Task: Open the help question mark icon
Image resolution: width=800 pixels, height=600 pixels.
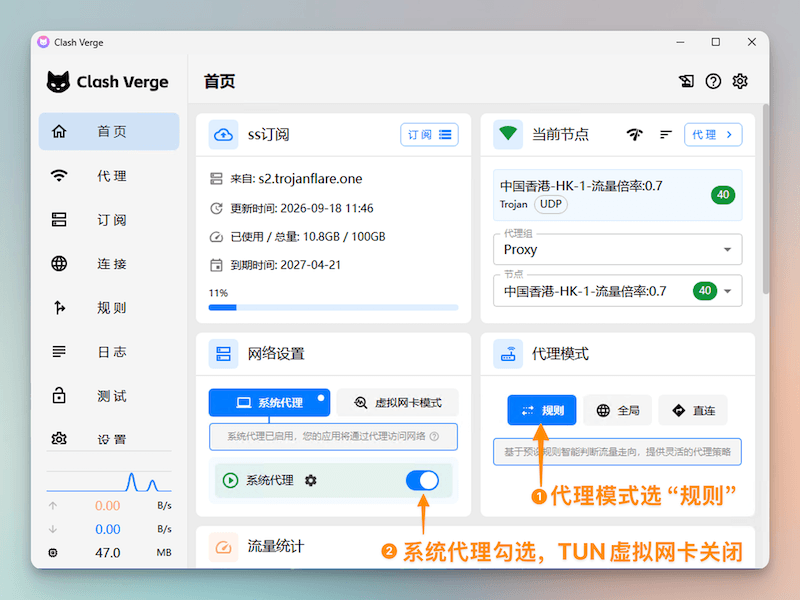Action: pyautogui.click(x=713, y=81)
